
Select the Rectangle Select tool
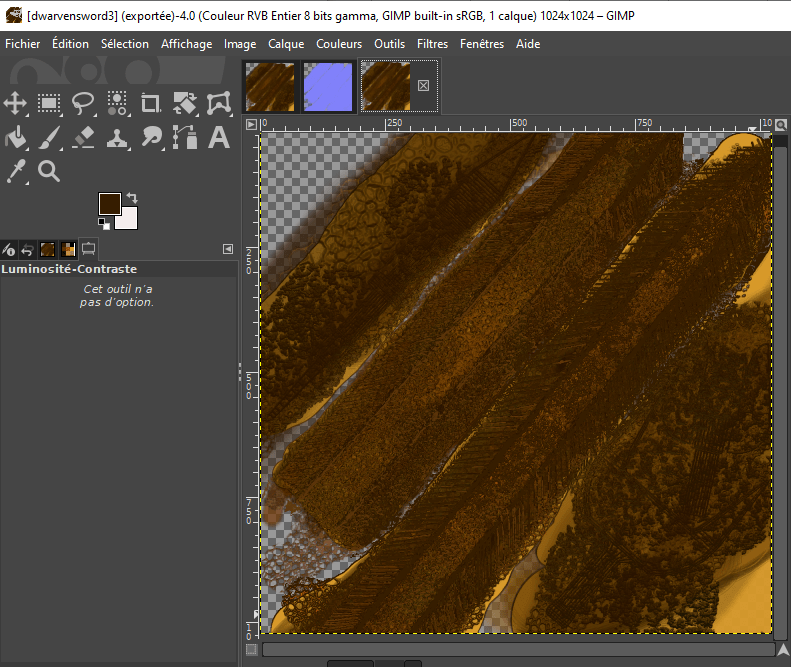[49, 103]
